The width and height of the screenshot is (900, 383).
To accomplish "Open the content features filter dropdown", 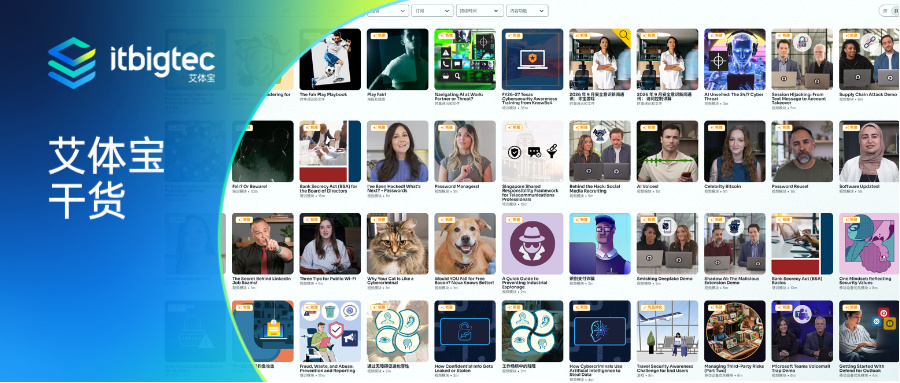I will (x=527, y=10).
